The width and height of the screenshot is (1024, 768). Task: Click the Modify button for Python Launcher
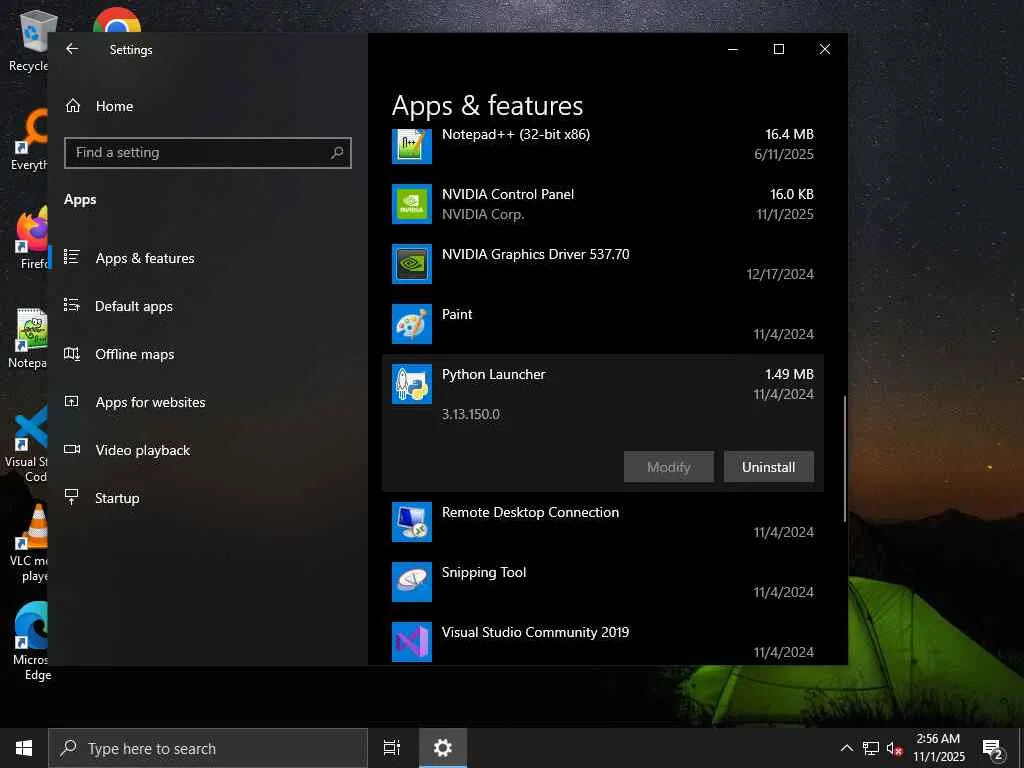(668, 466)
